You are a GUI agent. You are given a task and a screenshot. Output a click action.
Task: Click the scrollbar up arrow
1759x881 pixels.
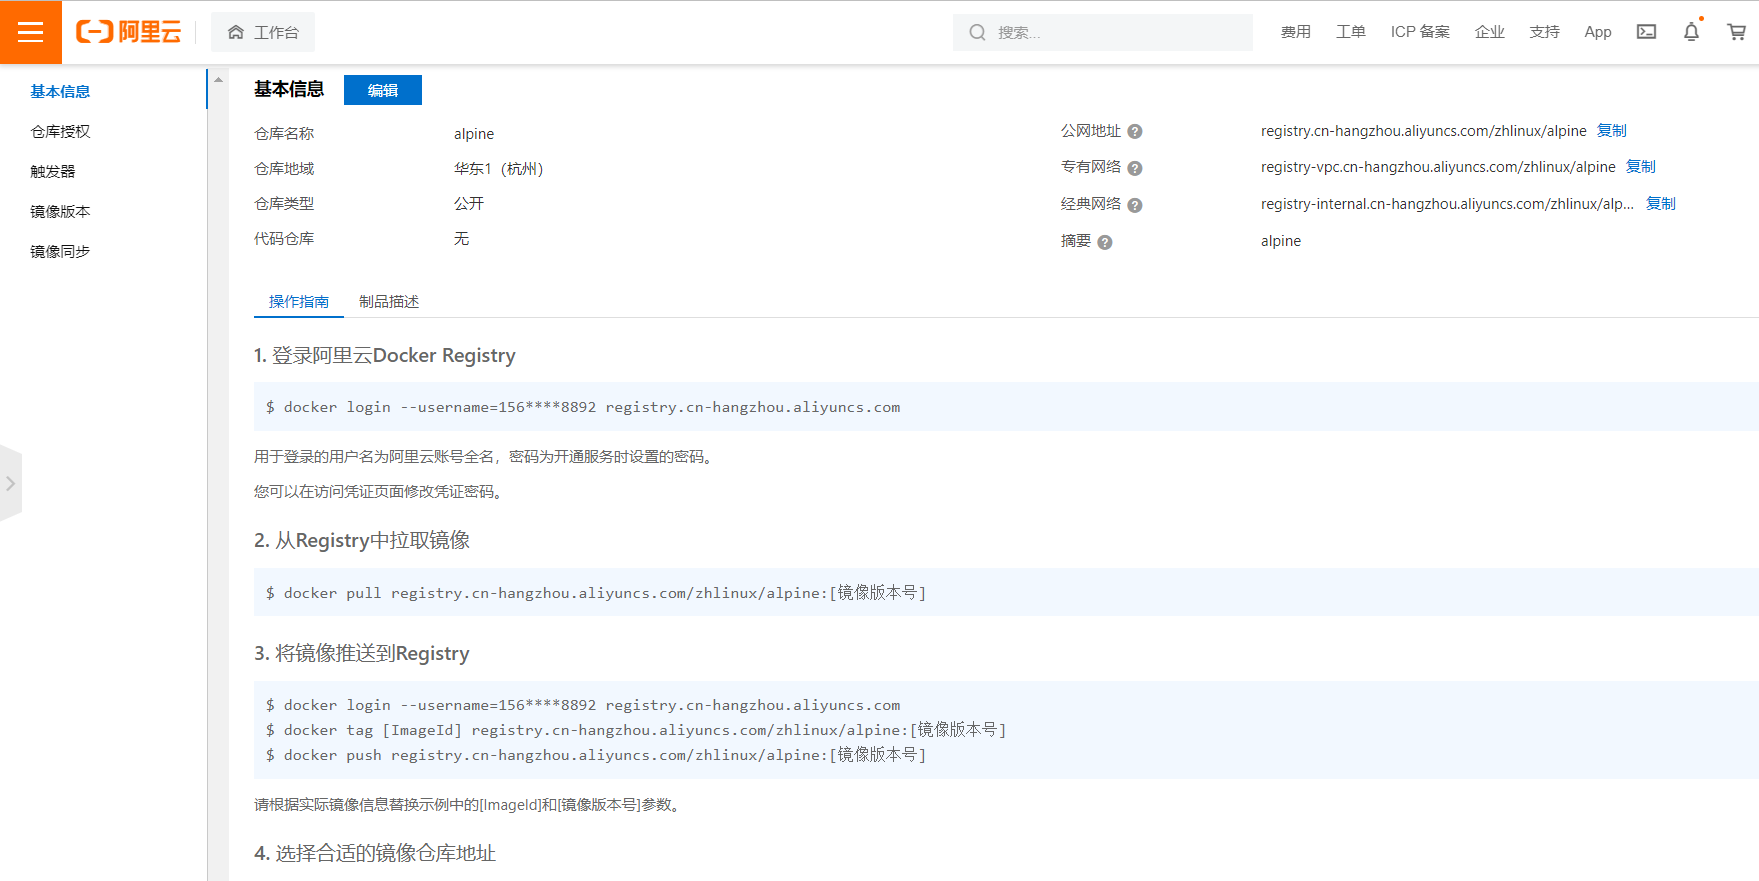pyautogui.click(x=218, y=80)
